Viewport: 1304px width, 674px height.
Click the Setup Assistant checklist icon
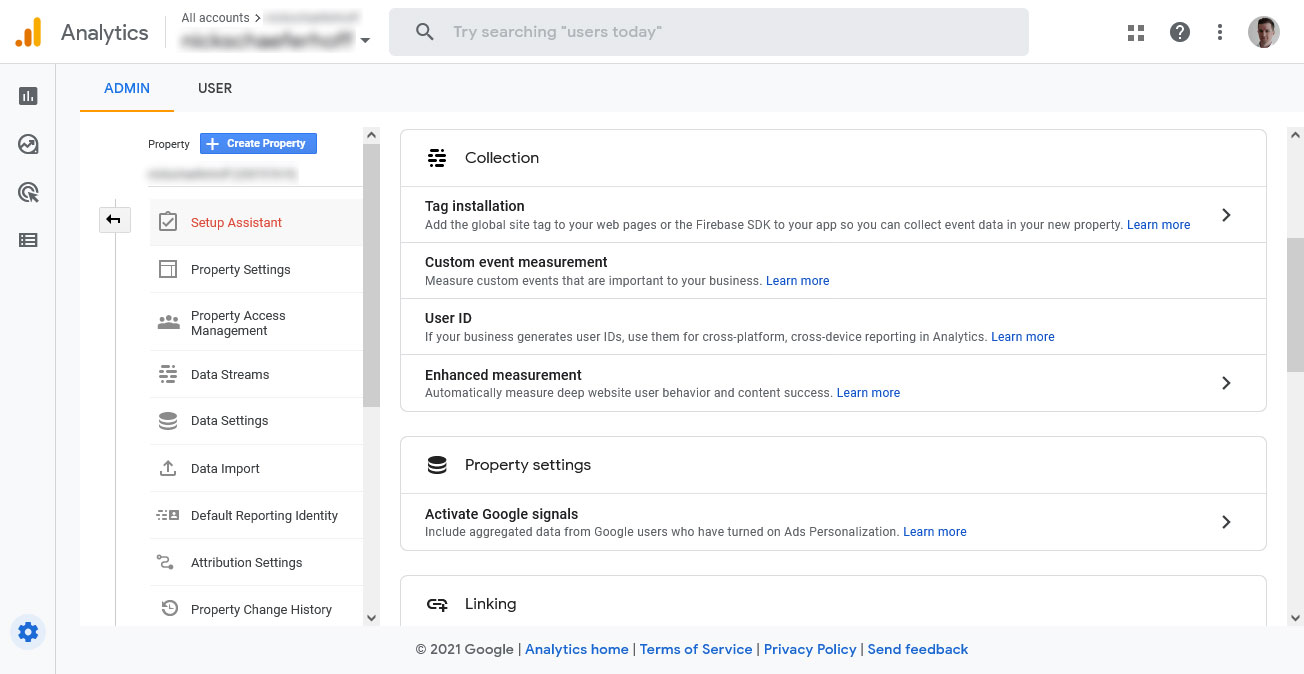click(x=168, y=222)
